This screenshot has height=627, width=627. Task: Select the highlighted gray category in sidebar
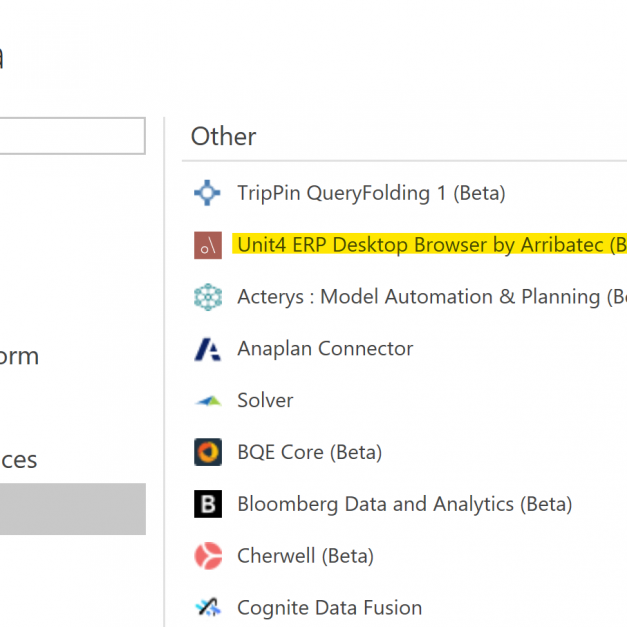pos(73,509)
